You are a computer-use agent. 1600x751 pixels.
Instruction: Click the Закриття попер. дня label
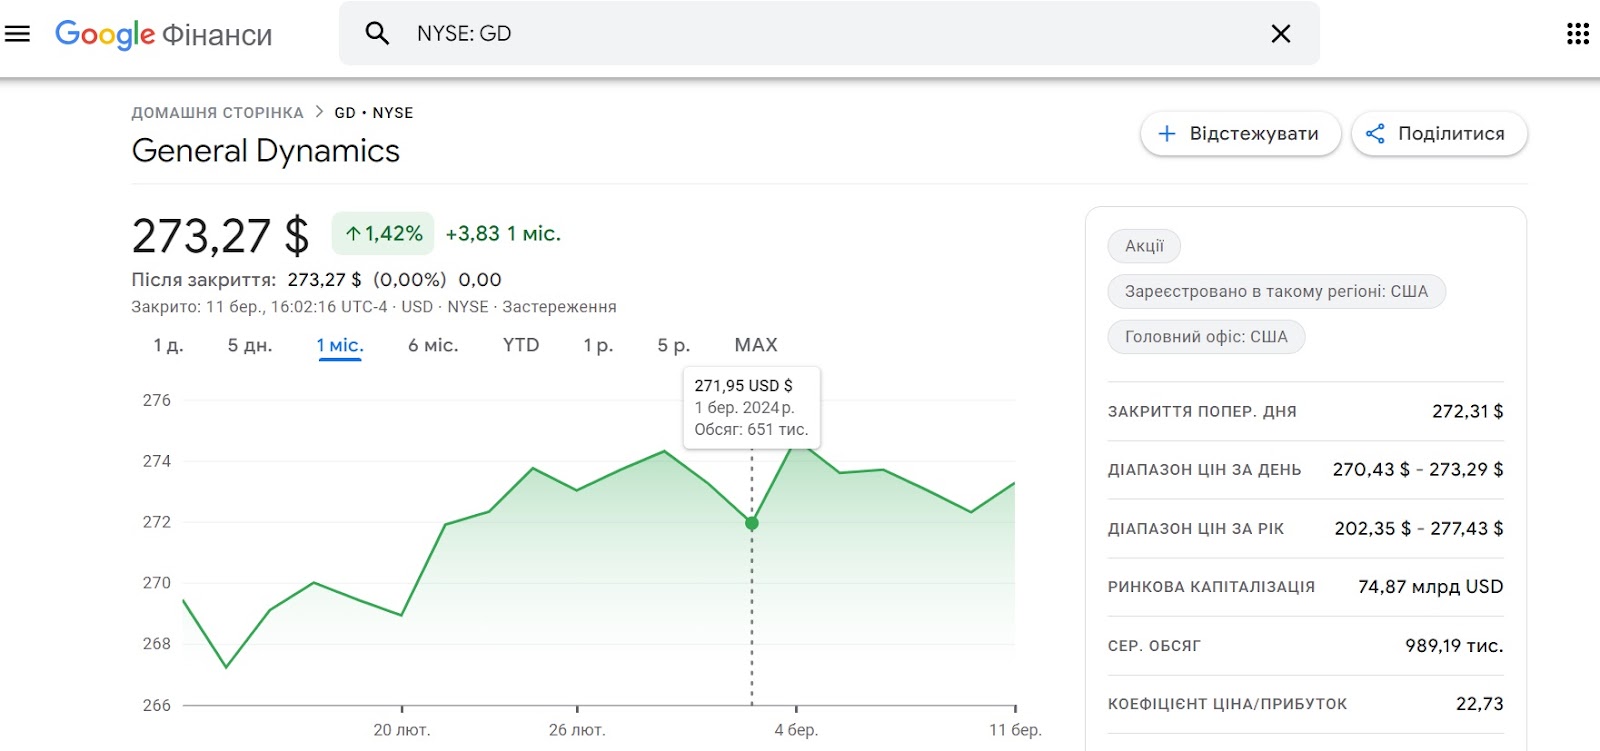[x=1202, y=412]
